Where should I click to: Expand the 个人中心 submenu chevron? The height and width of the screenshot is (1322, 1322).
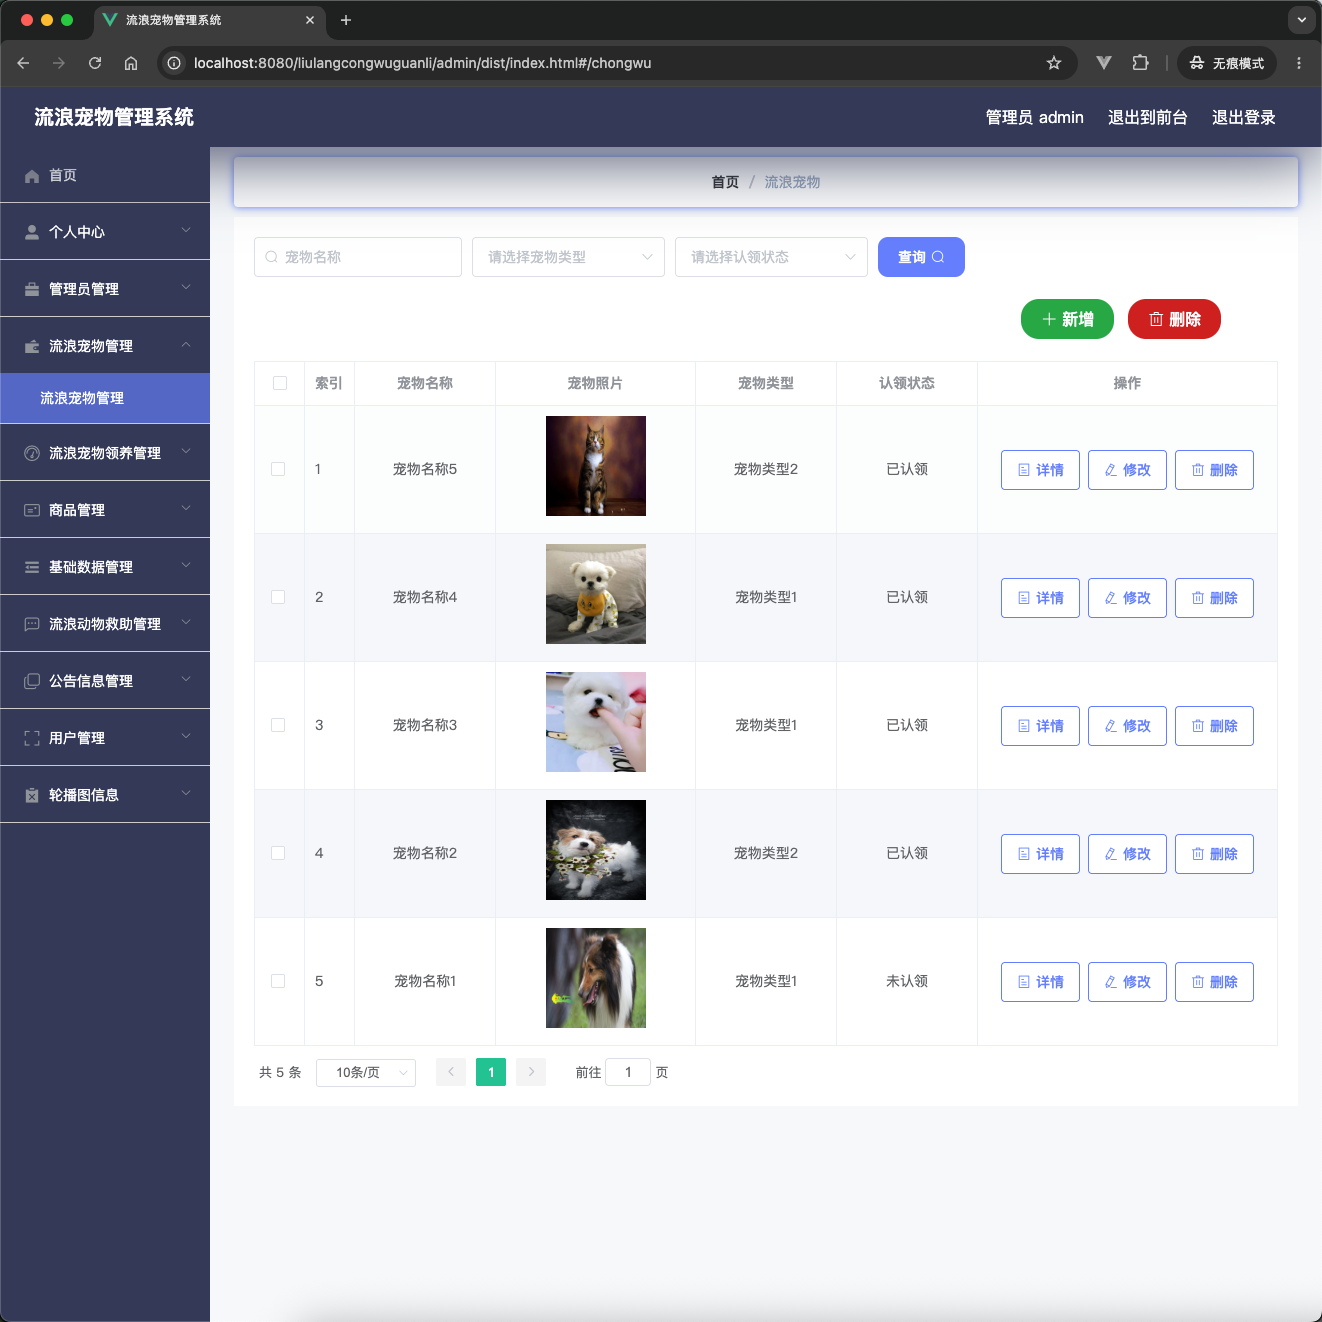186,230
